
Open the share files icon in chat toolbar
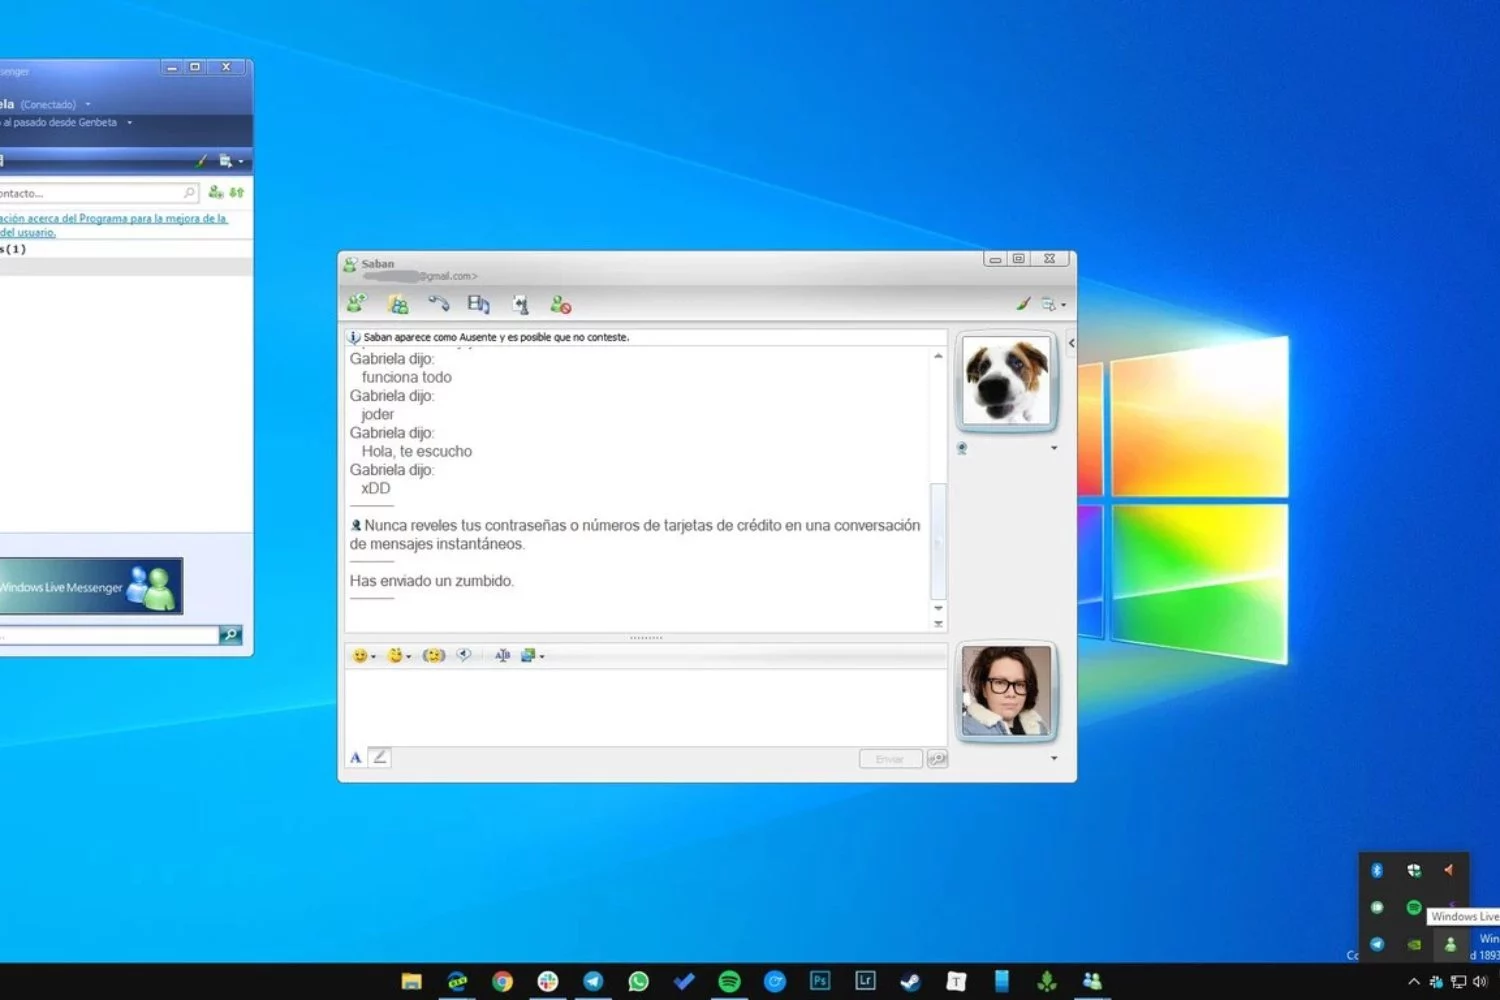point(398,304)
